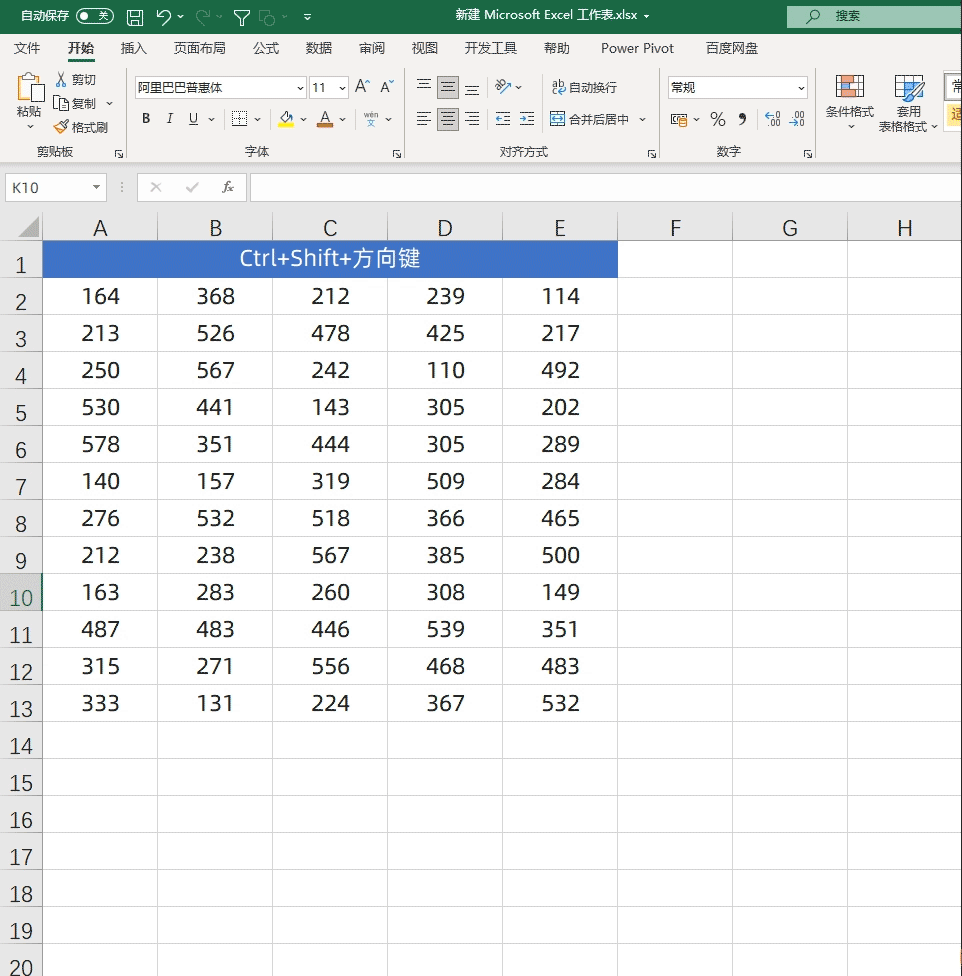Open the font name dropdown 阿里巴巴普惠体
962x976 pixels.
click(300, 88)
